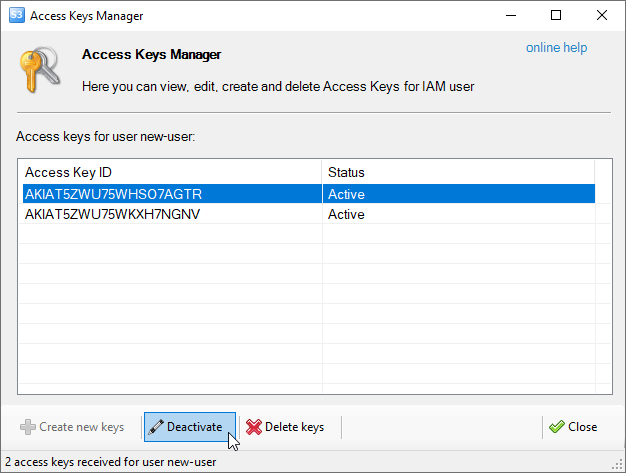Image resolution: width=626 pixels, height=473 pixels.
Task: Open the online help link
Action: tap(556, 47)
